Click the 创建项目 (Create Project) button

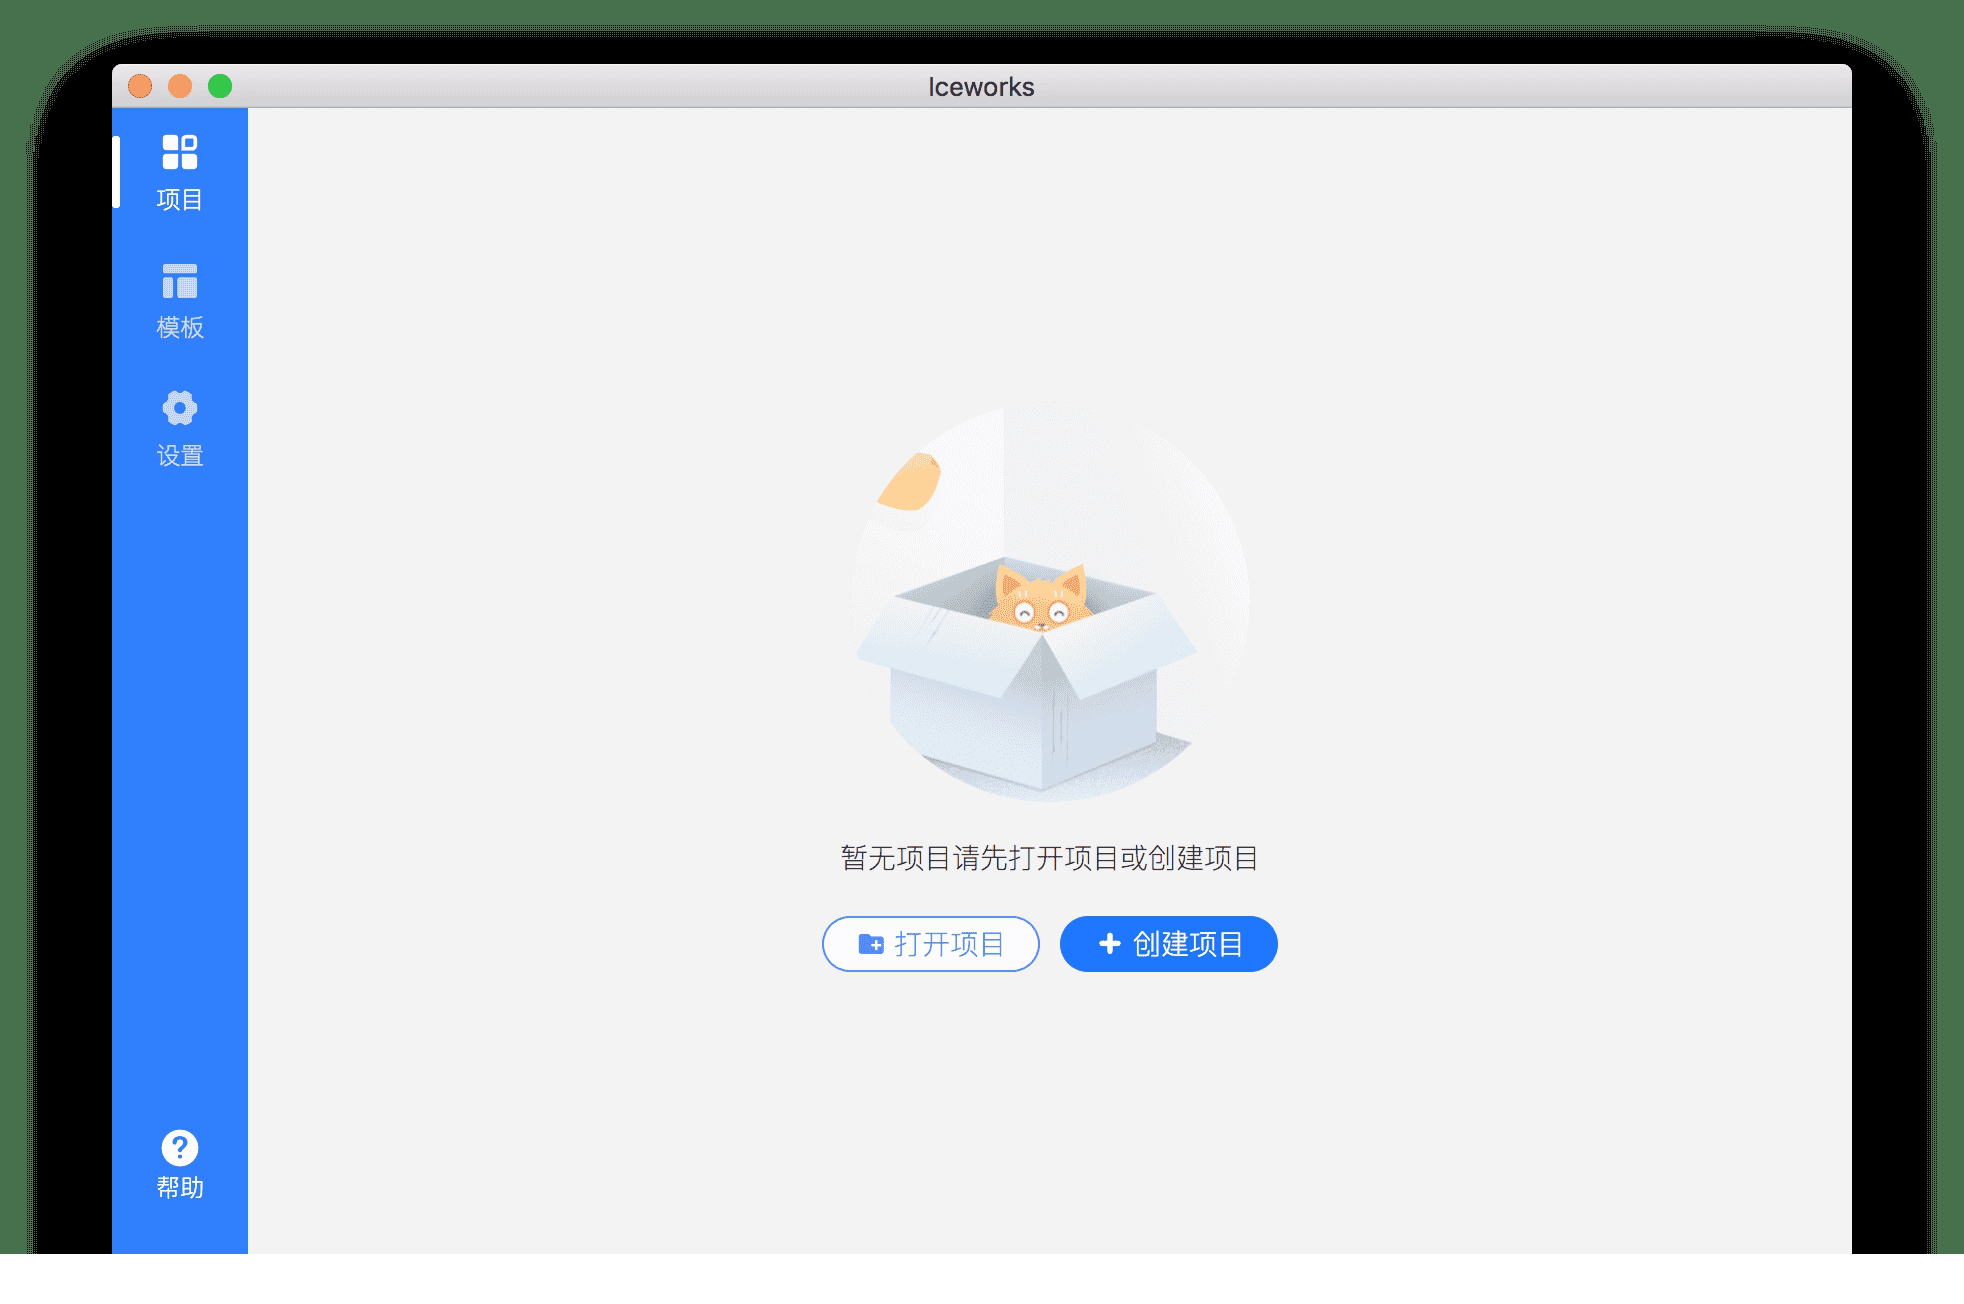tap(1168, 944)
